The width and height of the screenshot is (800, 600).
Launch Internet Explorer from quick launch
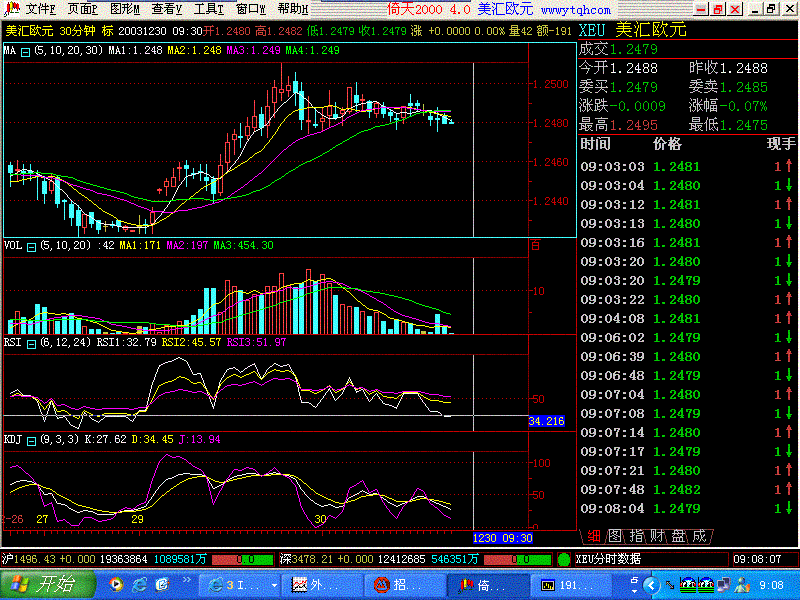point(139,585)
